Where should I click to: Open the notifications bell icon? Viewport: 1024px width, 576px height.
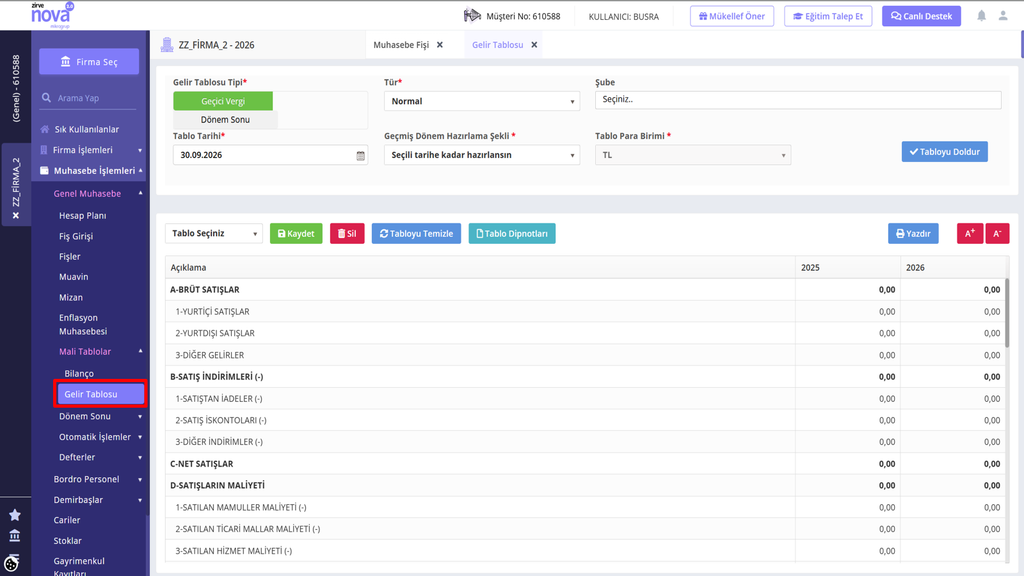(981, 16)
